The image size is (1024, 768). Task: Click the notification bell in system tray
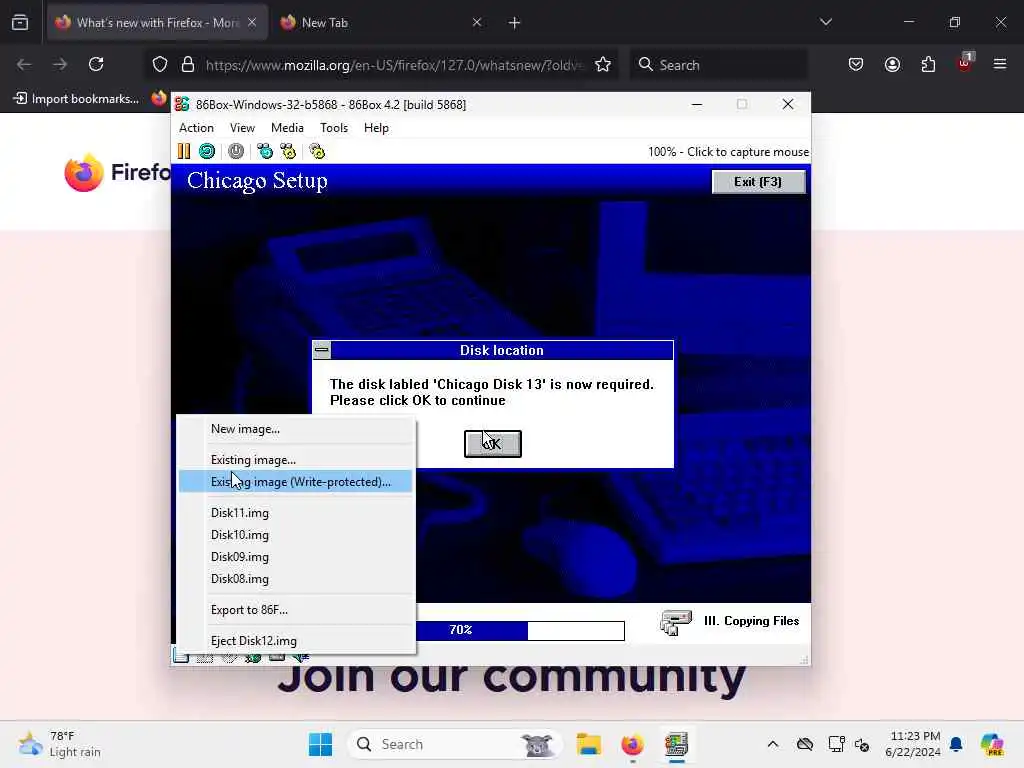tap(956, 744)
